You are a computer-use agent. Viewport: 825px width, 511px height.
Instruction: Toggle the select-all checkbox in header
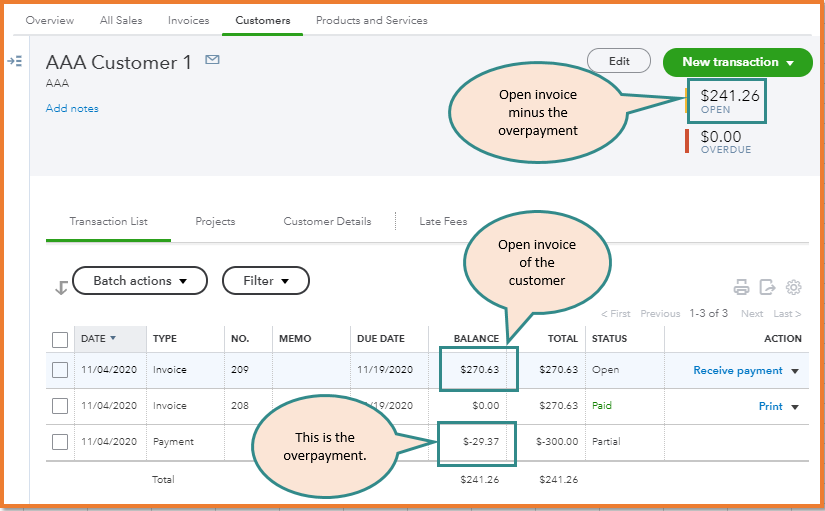click(x=60, y=339)
